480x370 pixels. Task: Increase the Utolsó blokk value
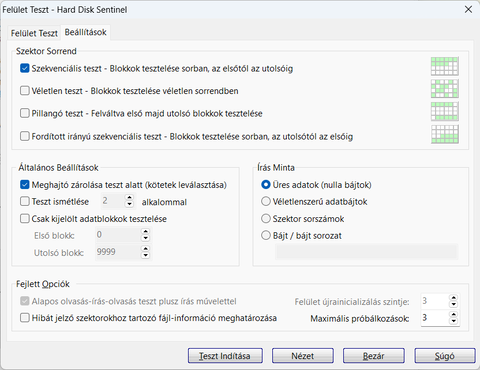click(x=146, y=249)
